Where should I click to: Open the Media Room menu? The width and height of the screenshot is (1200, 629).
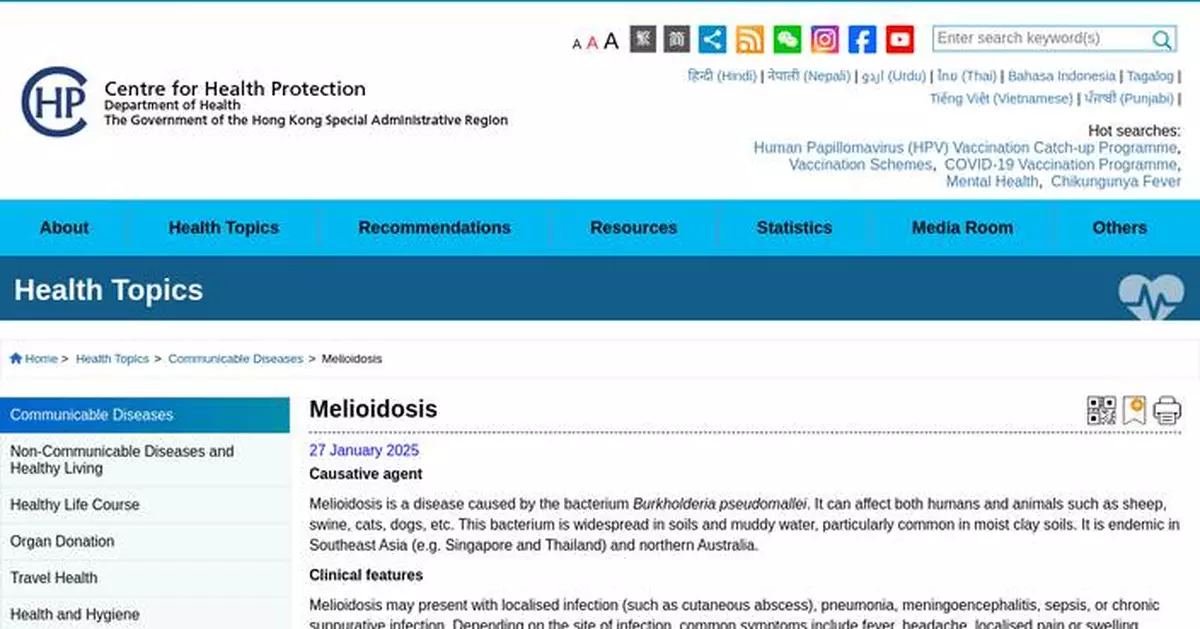[x=962, y=228]
